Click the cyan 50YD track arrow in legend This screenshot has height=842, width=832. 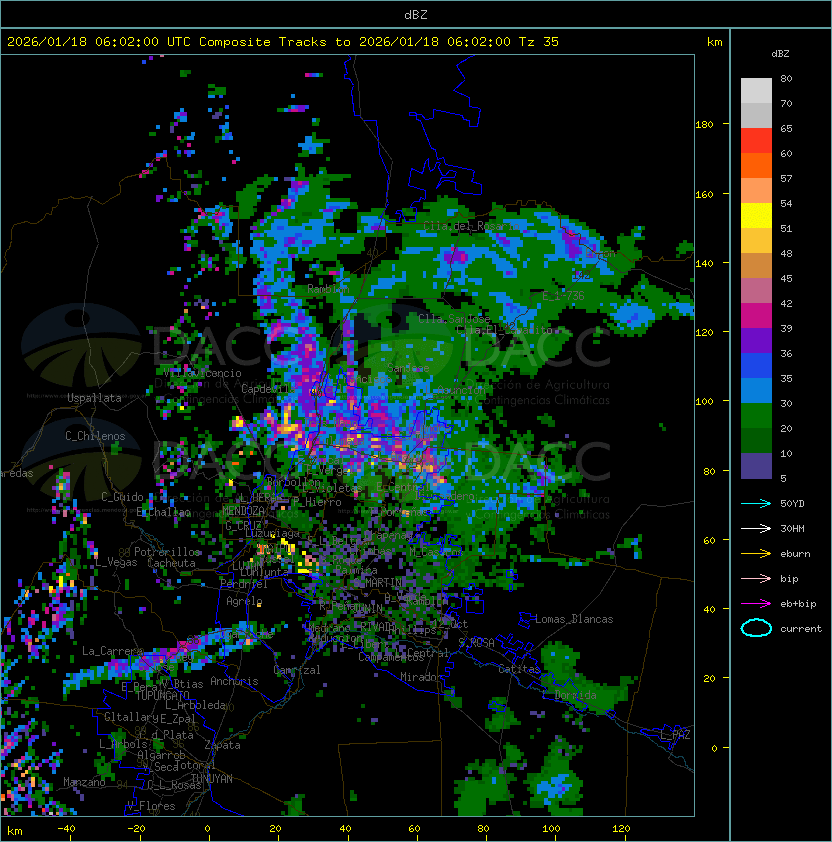[x=756, y=503]
